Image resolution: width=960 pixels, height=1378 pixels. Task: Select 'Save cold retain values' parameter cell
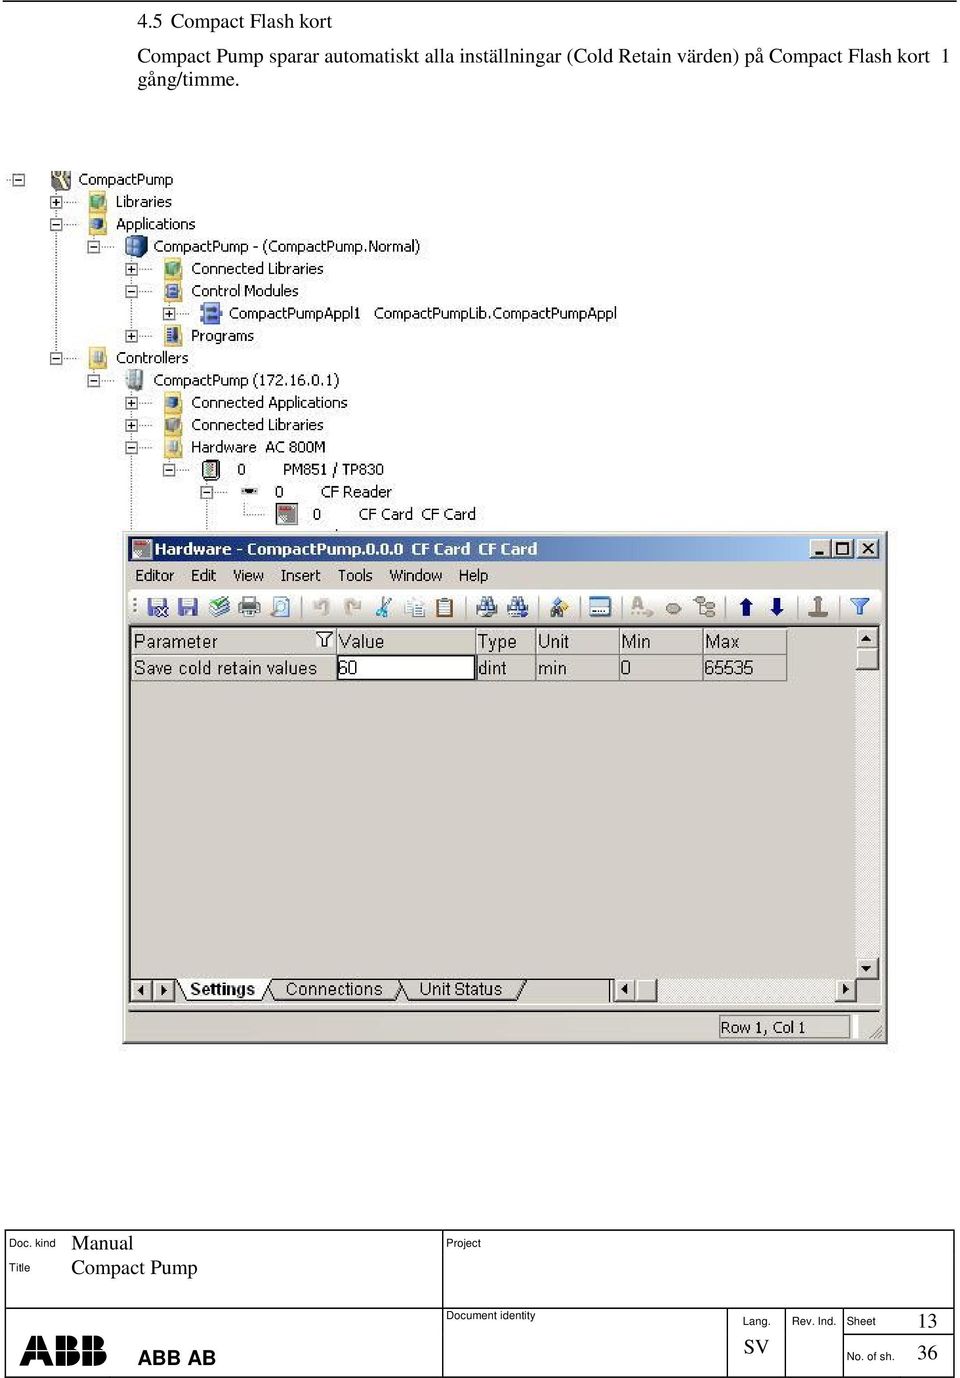[233, 667]
